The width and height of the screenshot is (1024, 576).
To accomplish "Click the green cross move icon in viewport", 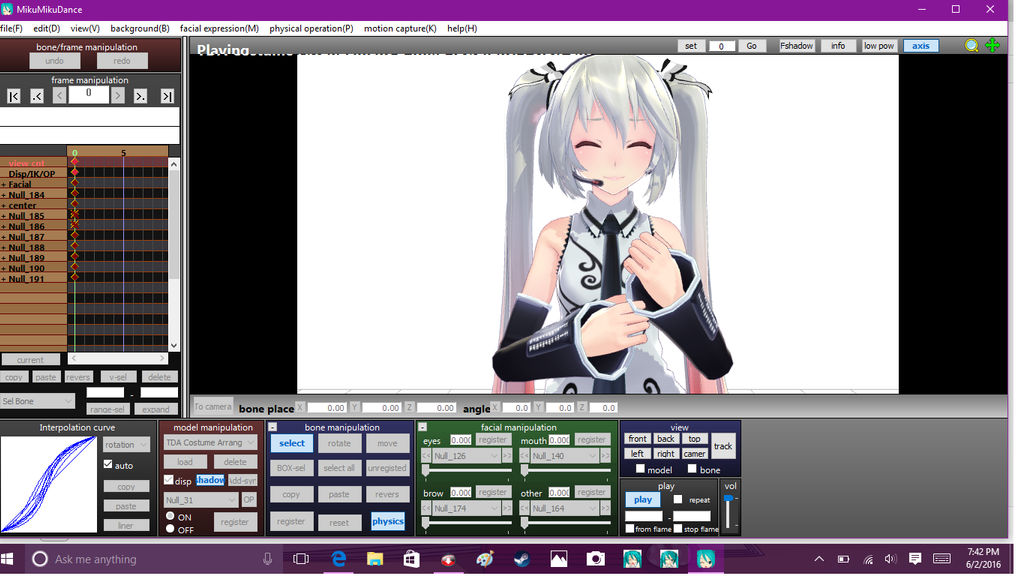I will (993, 45).
